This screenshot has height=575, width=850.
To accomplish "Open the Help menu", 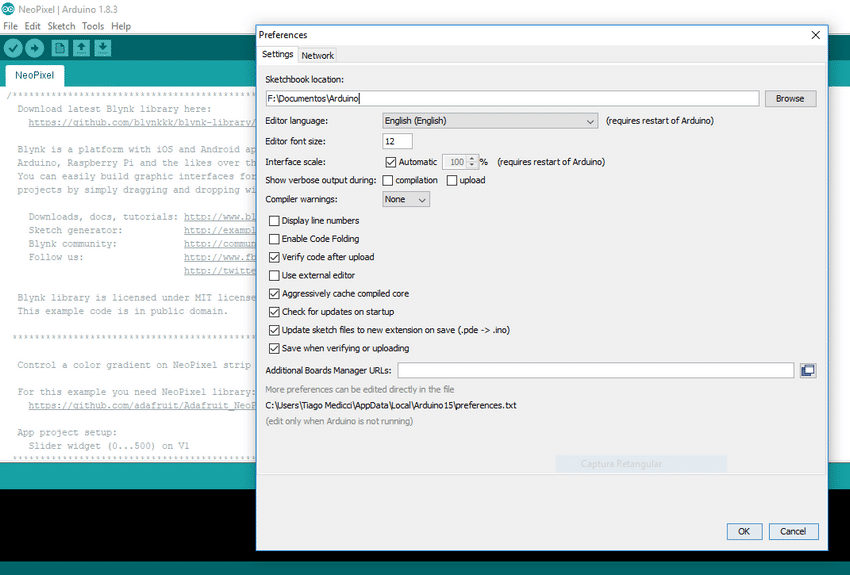I will pos(121,26).
